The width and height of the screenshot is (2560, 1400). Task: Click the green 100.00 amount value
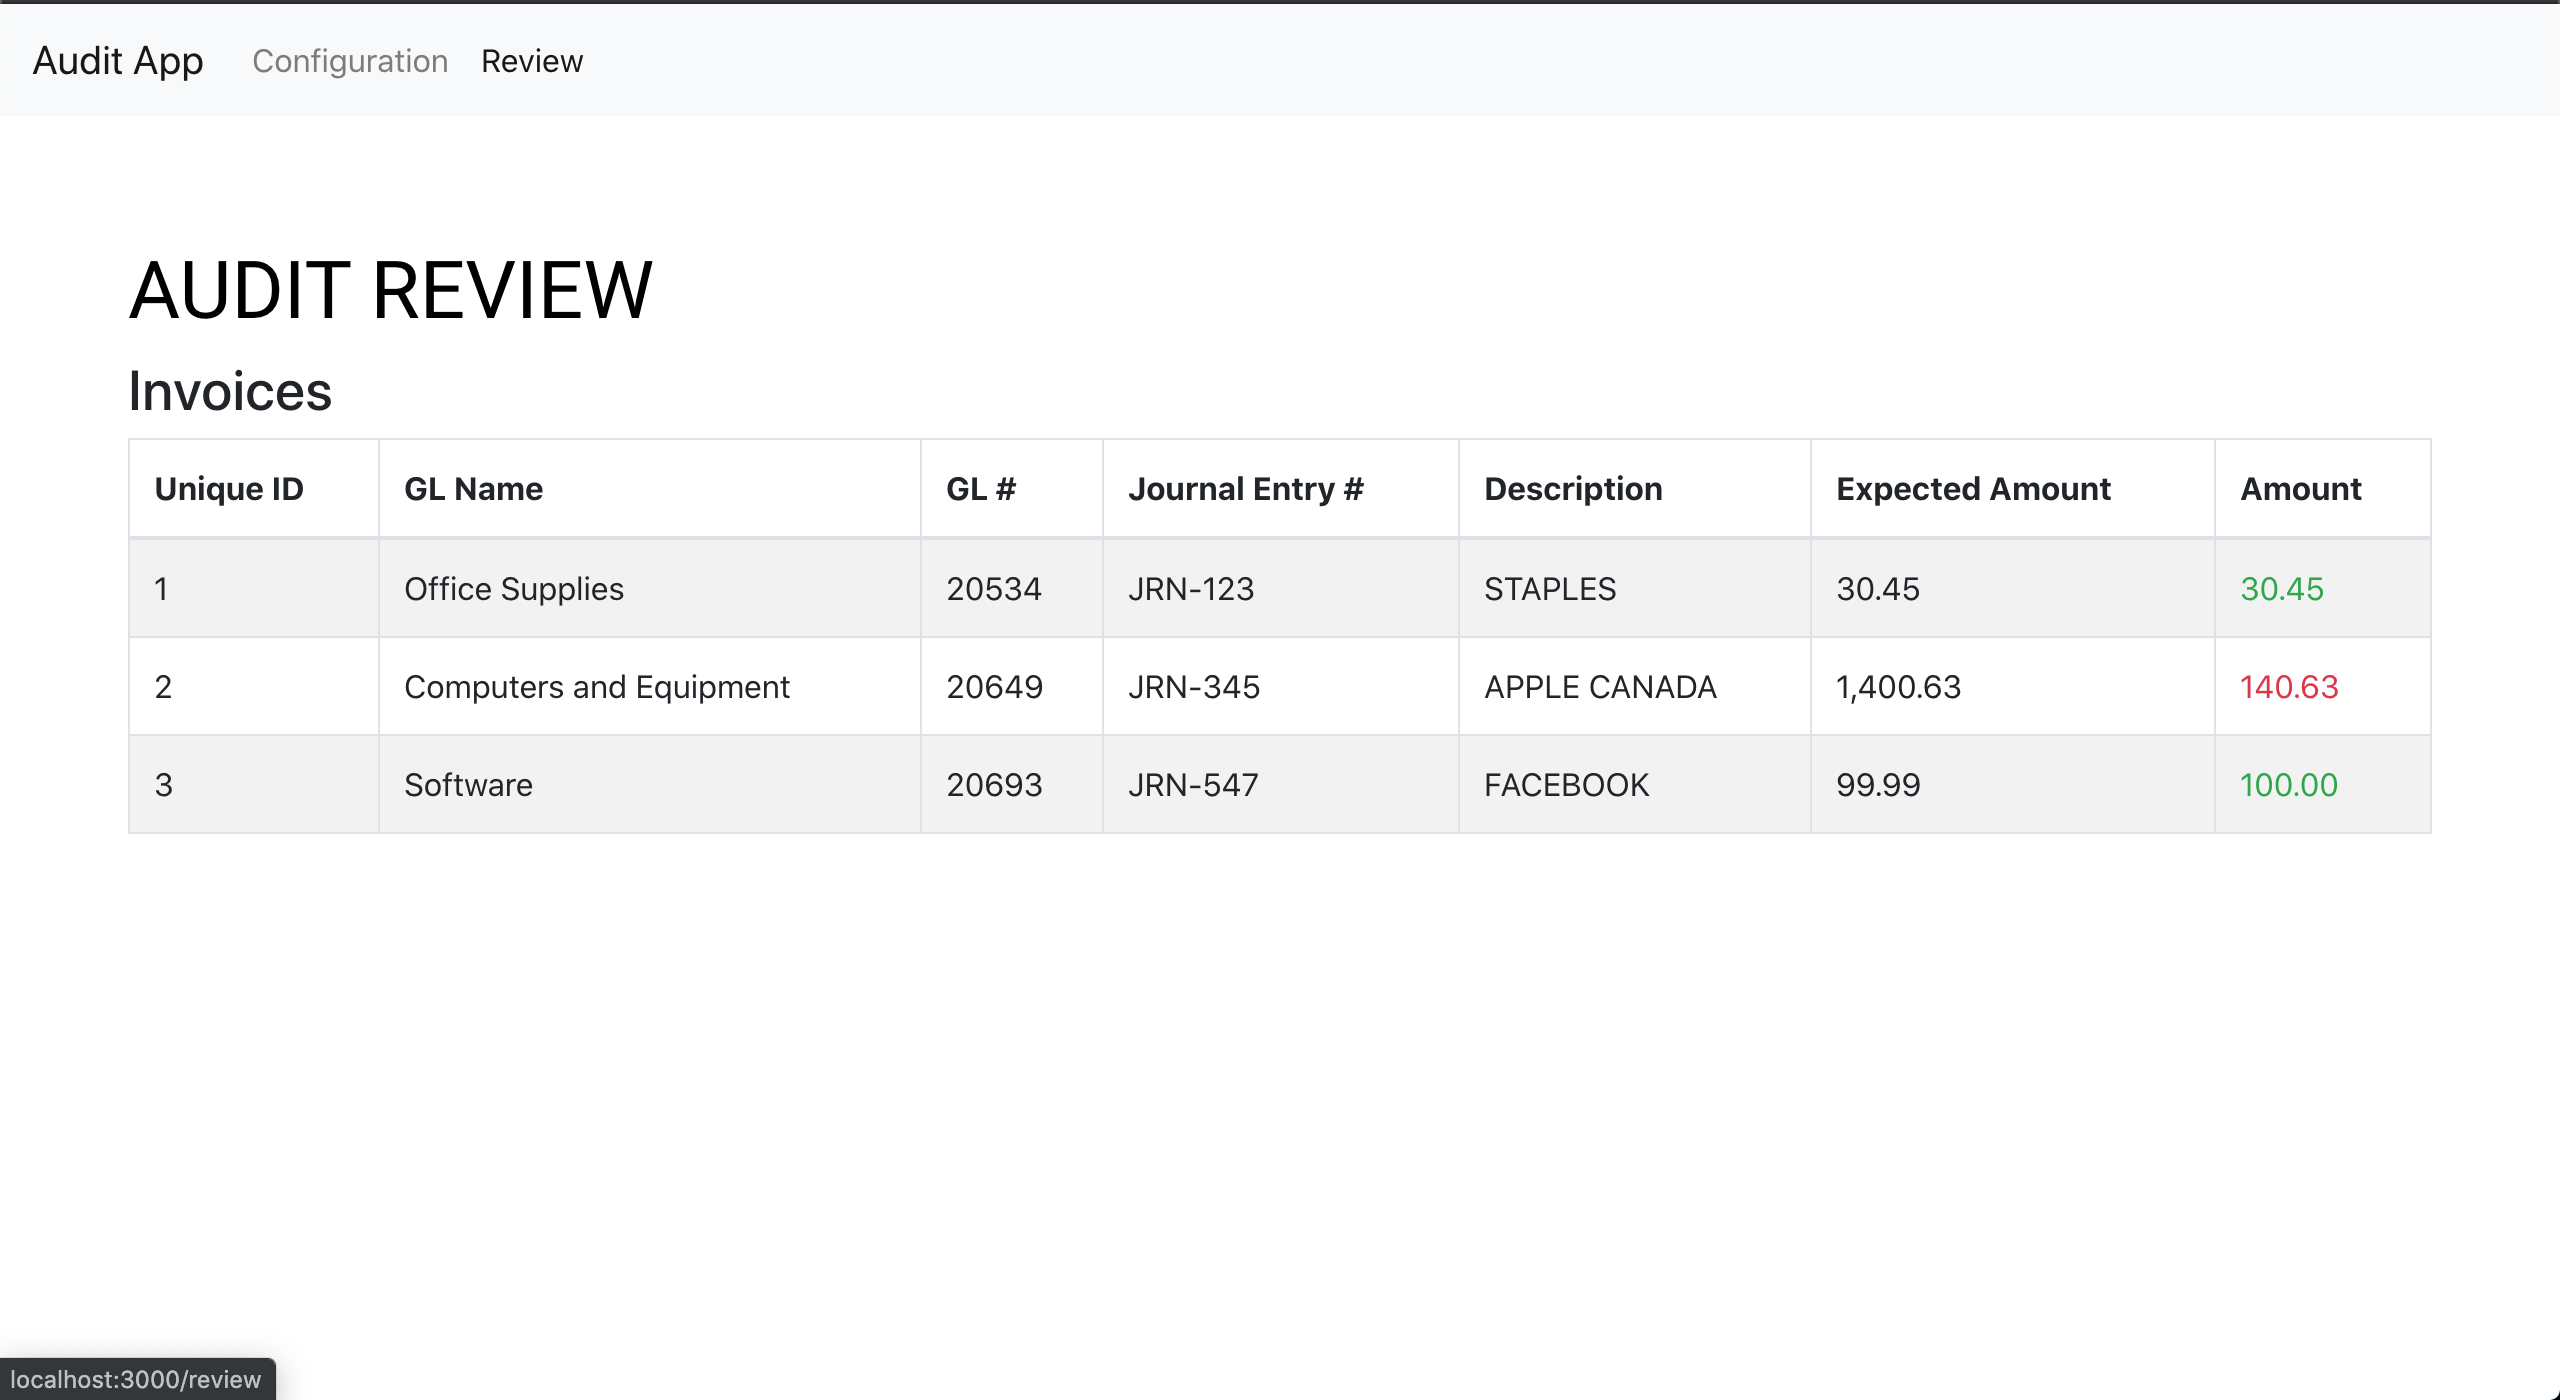coord(2289,785)
